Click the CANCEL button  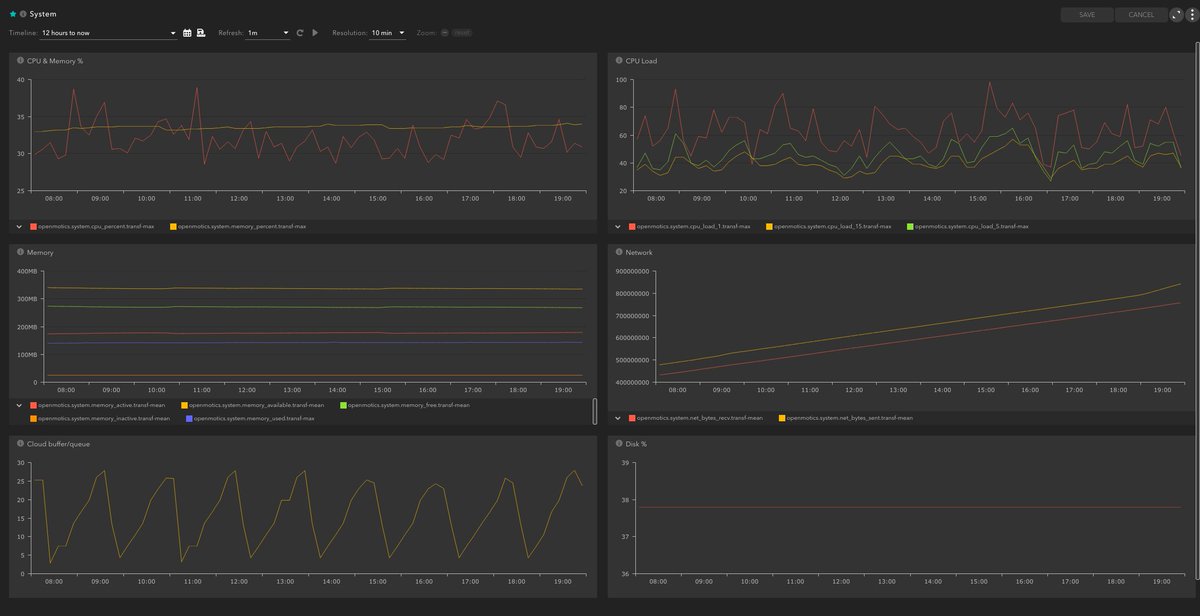(x=1141, y=15)
